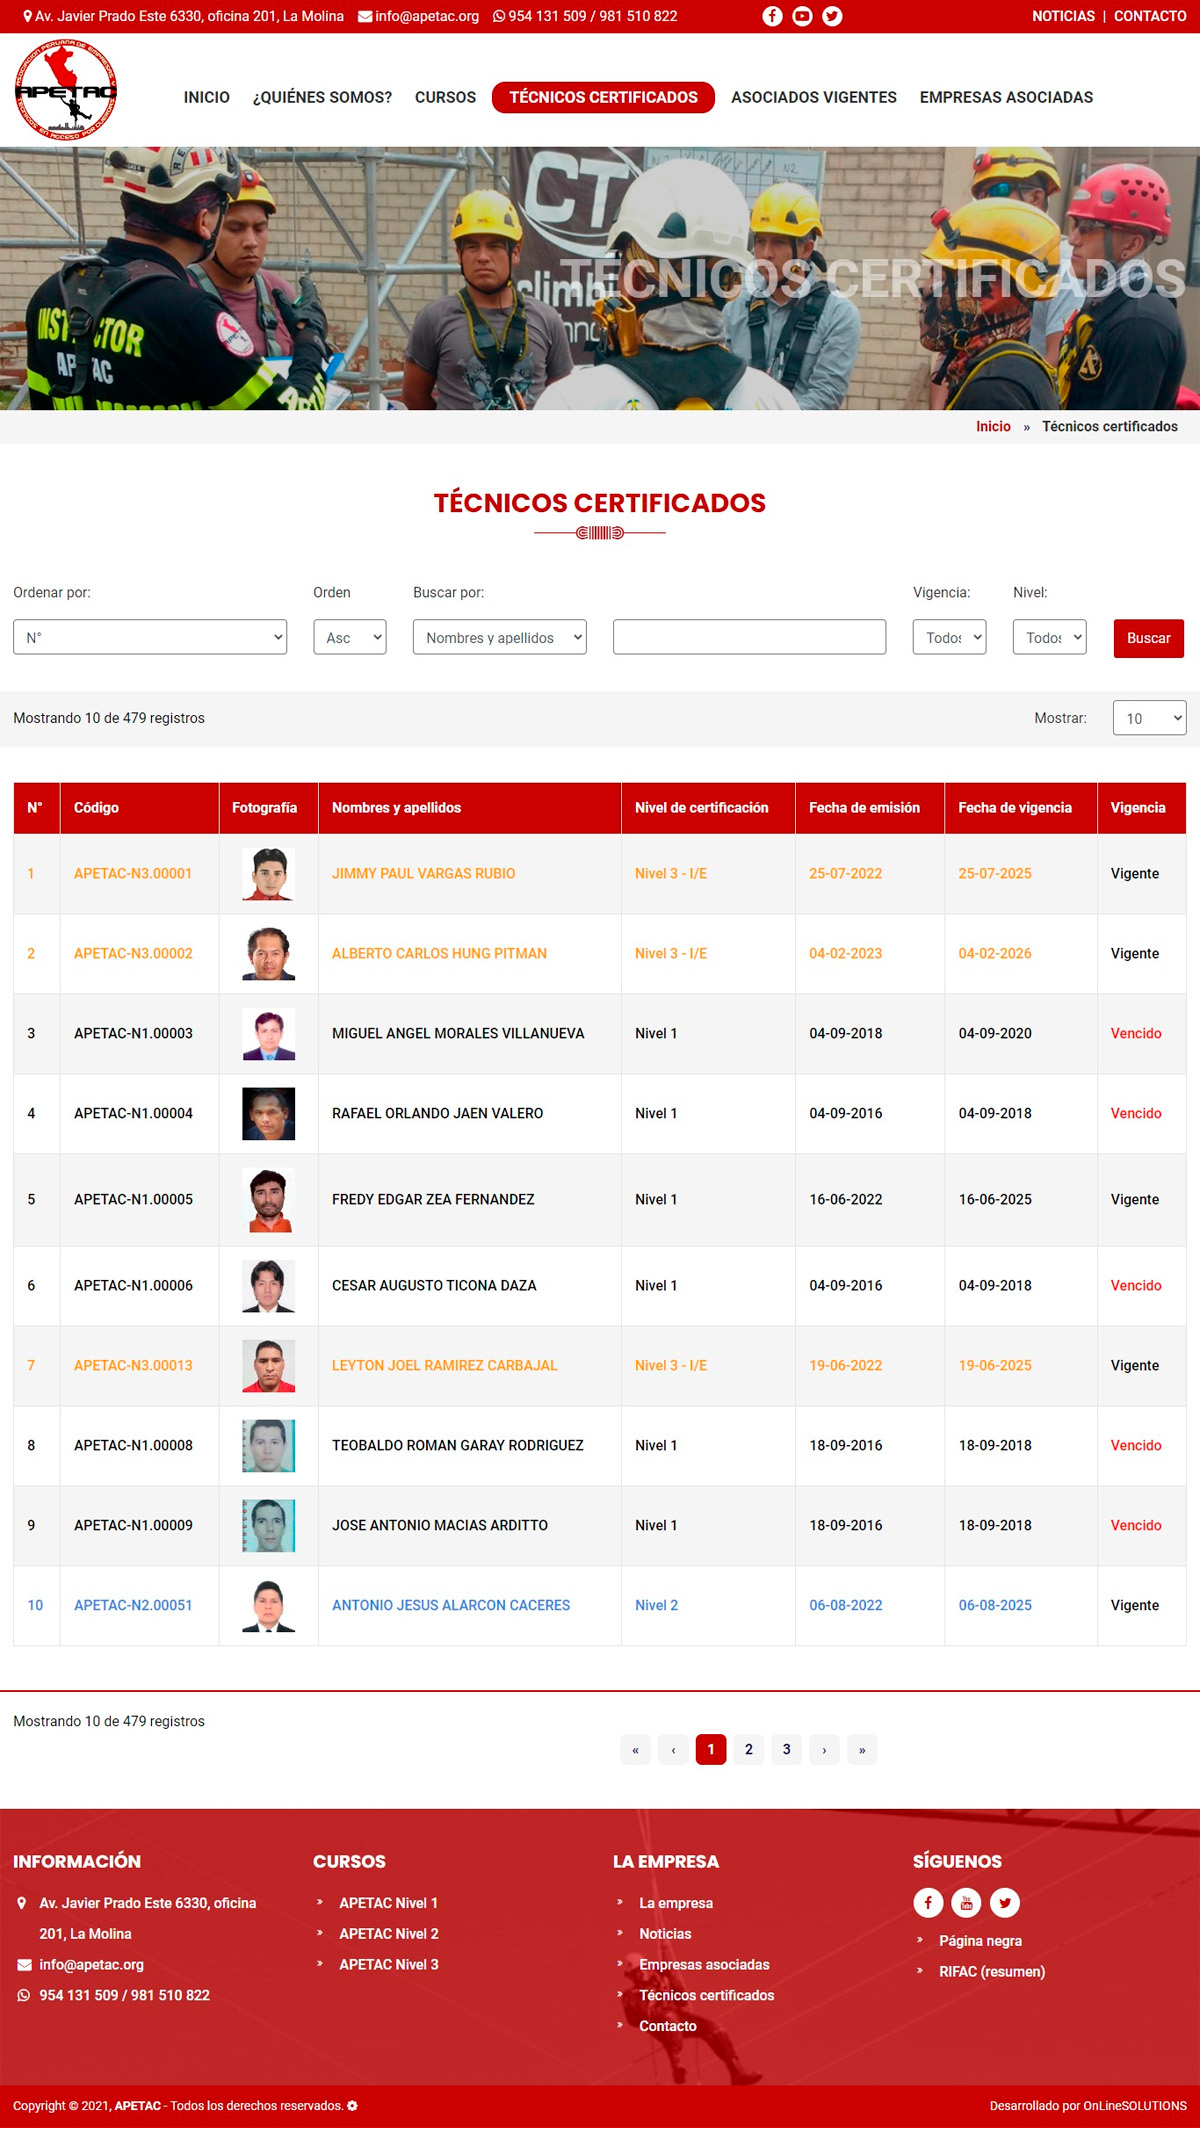Click the Buscar button

pos(1149,638)
